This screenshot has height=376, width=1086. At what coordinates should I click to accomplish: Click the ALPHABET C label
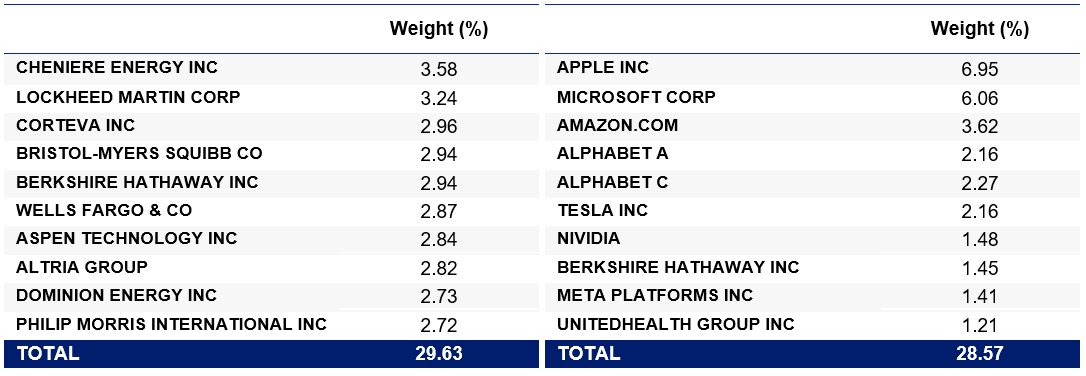tap(612, 182)
